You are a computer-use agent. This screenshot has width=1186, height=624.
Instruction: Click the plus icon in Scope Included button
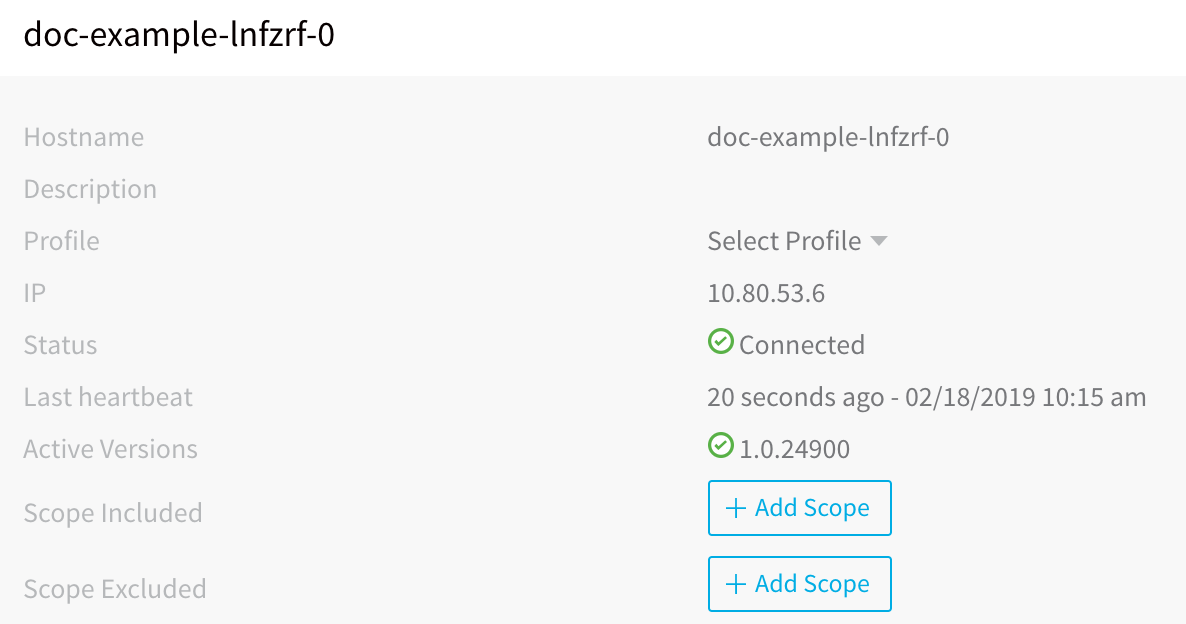click(x=736, y=508)
